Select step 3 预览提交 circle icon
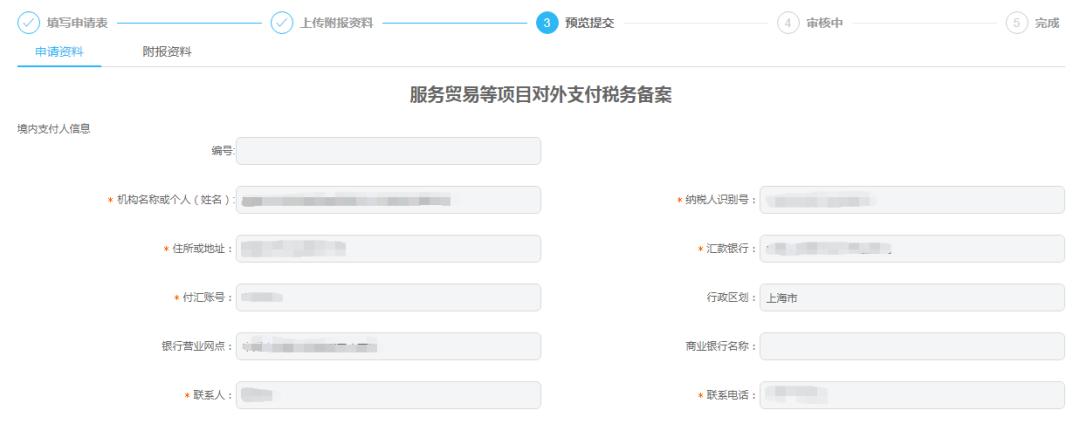 coord(547,23)
